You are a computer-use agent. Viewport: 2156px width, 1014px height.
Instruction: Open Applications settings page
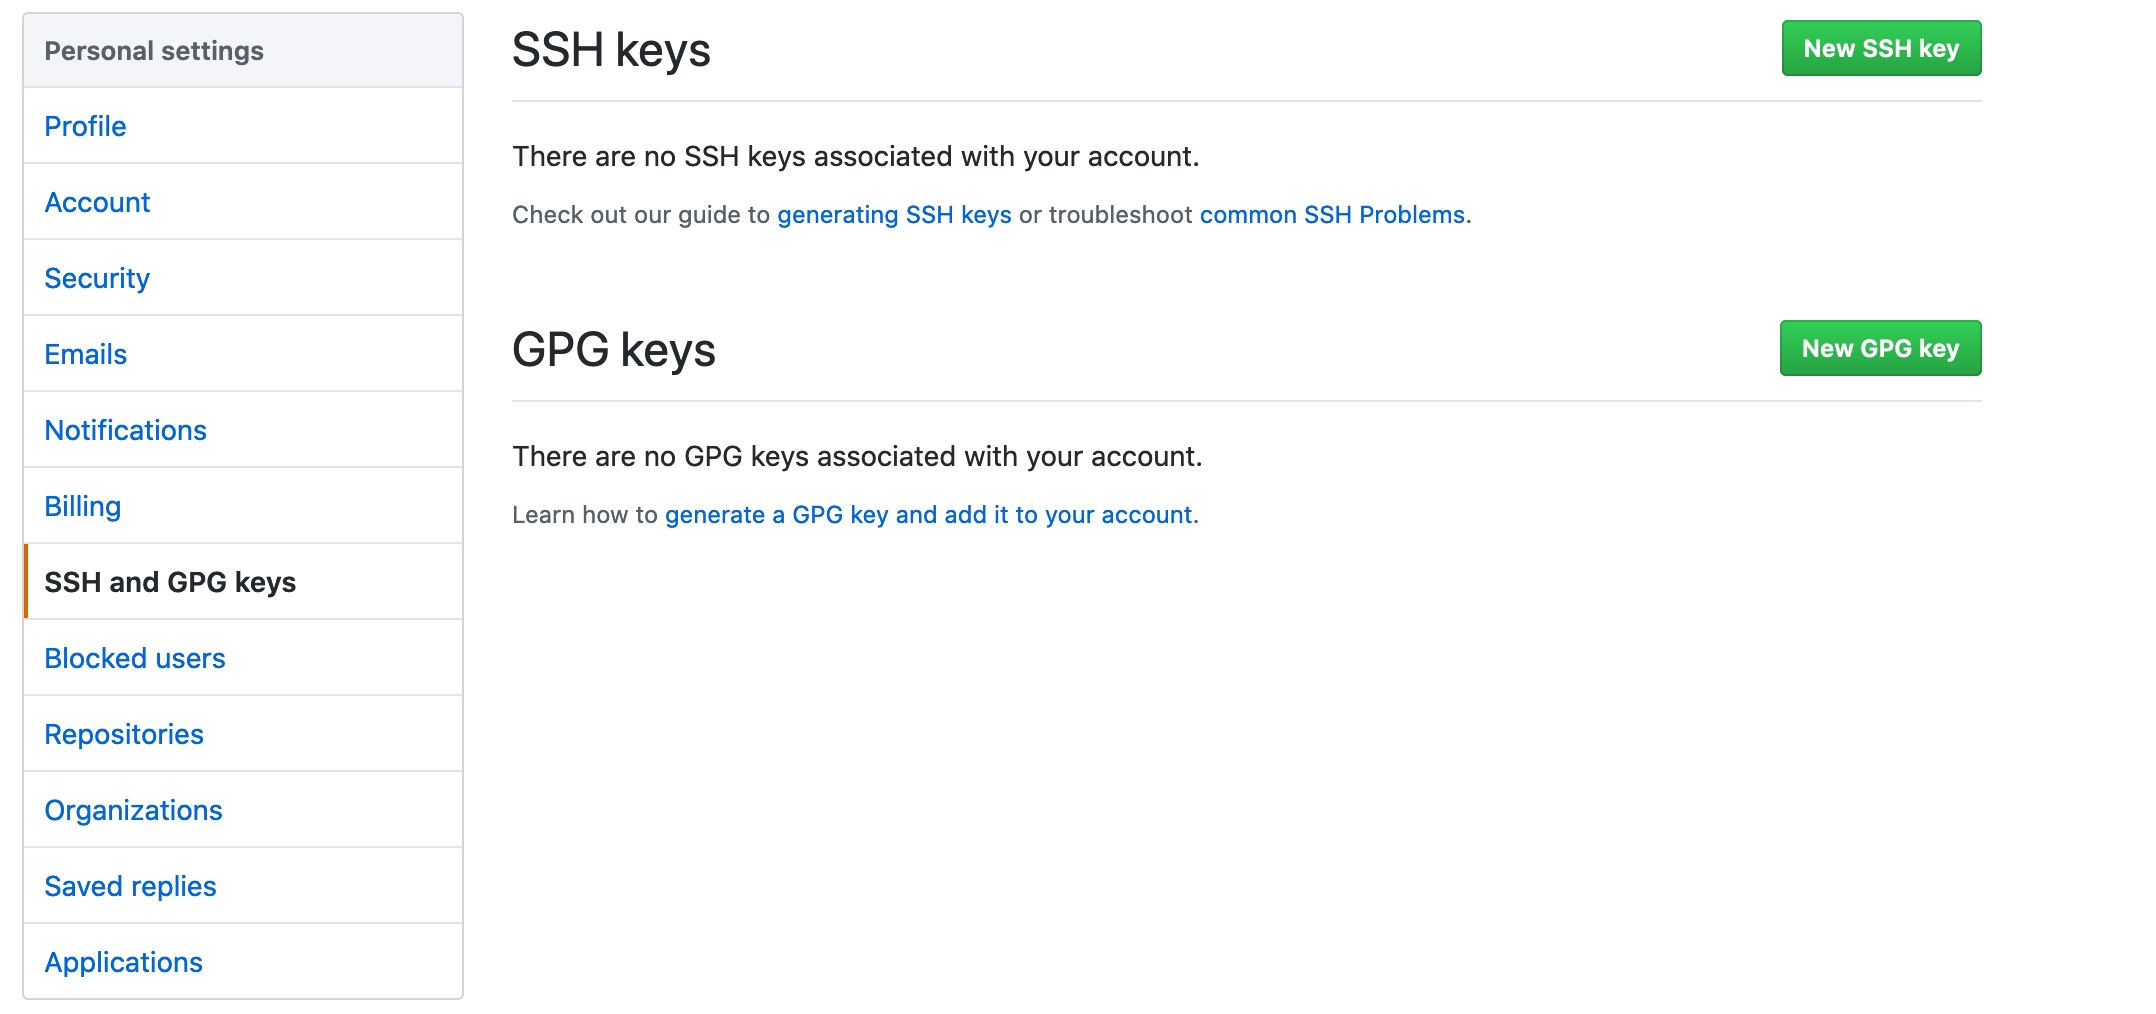pos(123,962)
